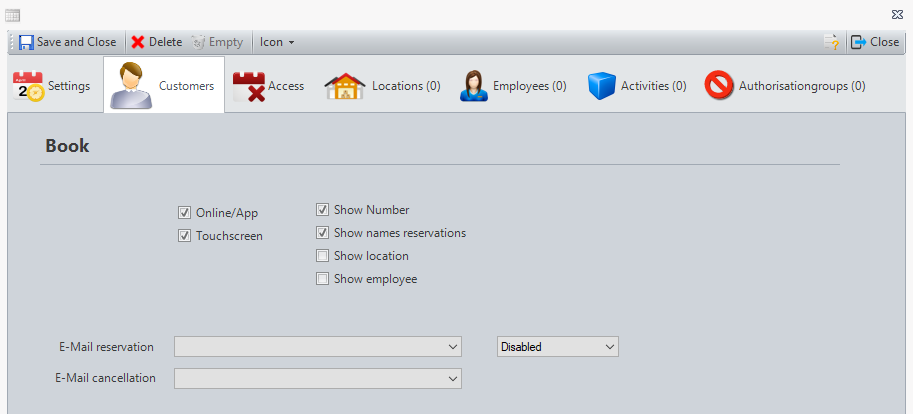Click the blue cube Activities icon
Screen dimensions: 913x414
click(x=600, y=86)
